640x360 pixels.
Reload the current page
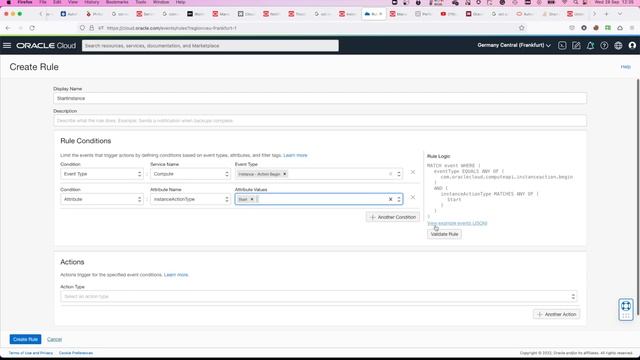pos(32,28)
